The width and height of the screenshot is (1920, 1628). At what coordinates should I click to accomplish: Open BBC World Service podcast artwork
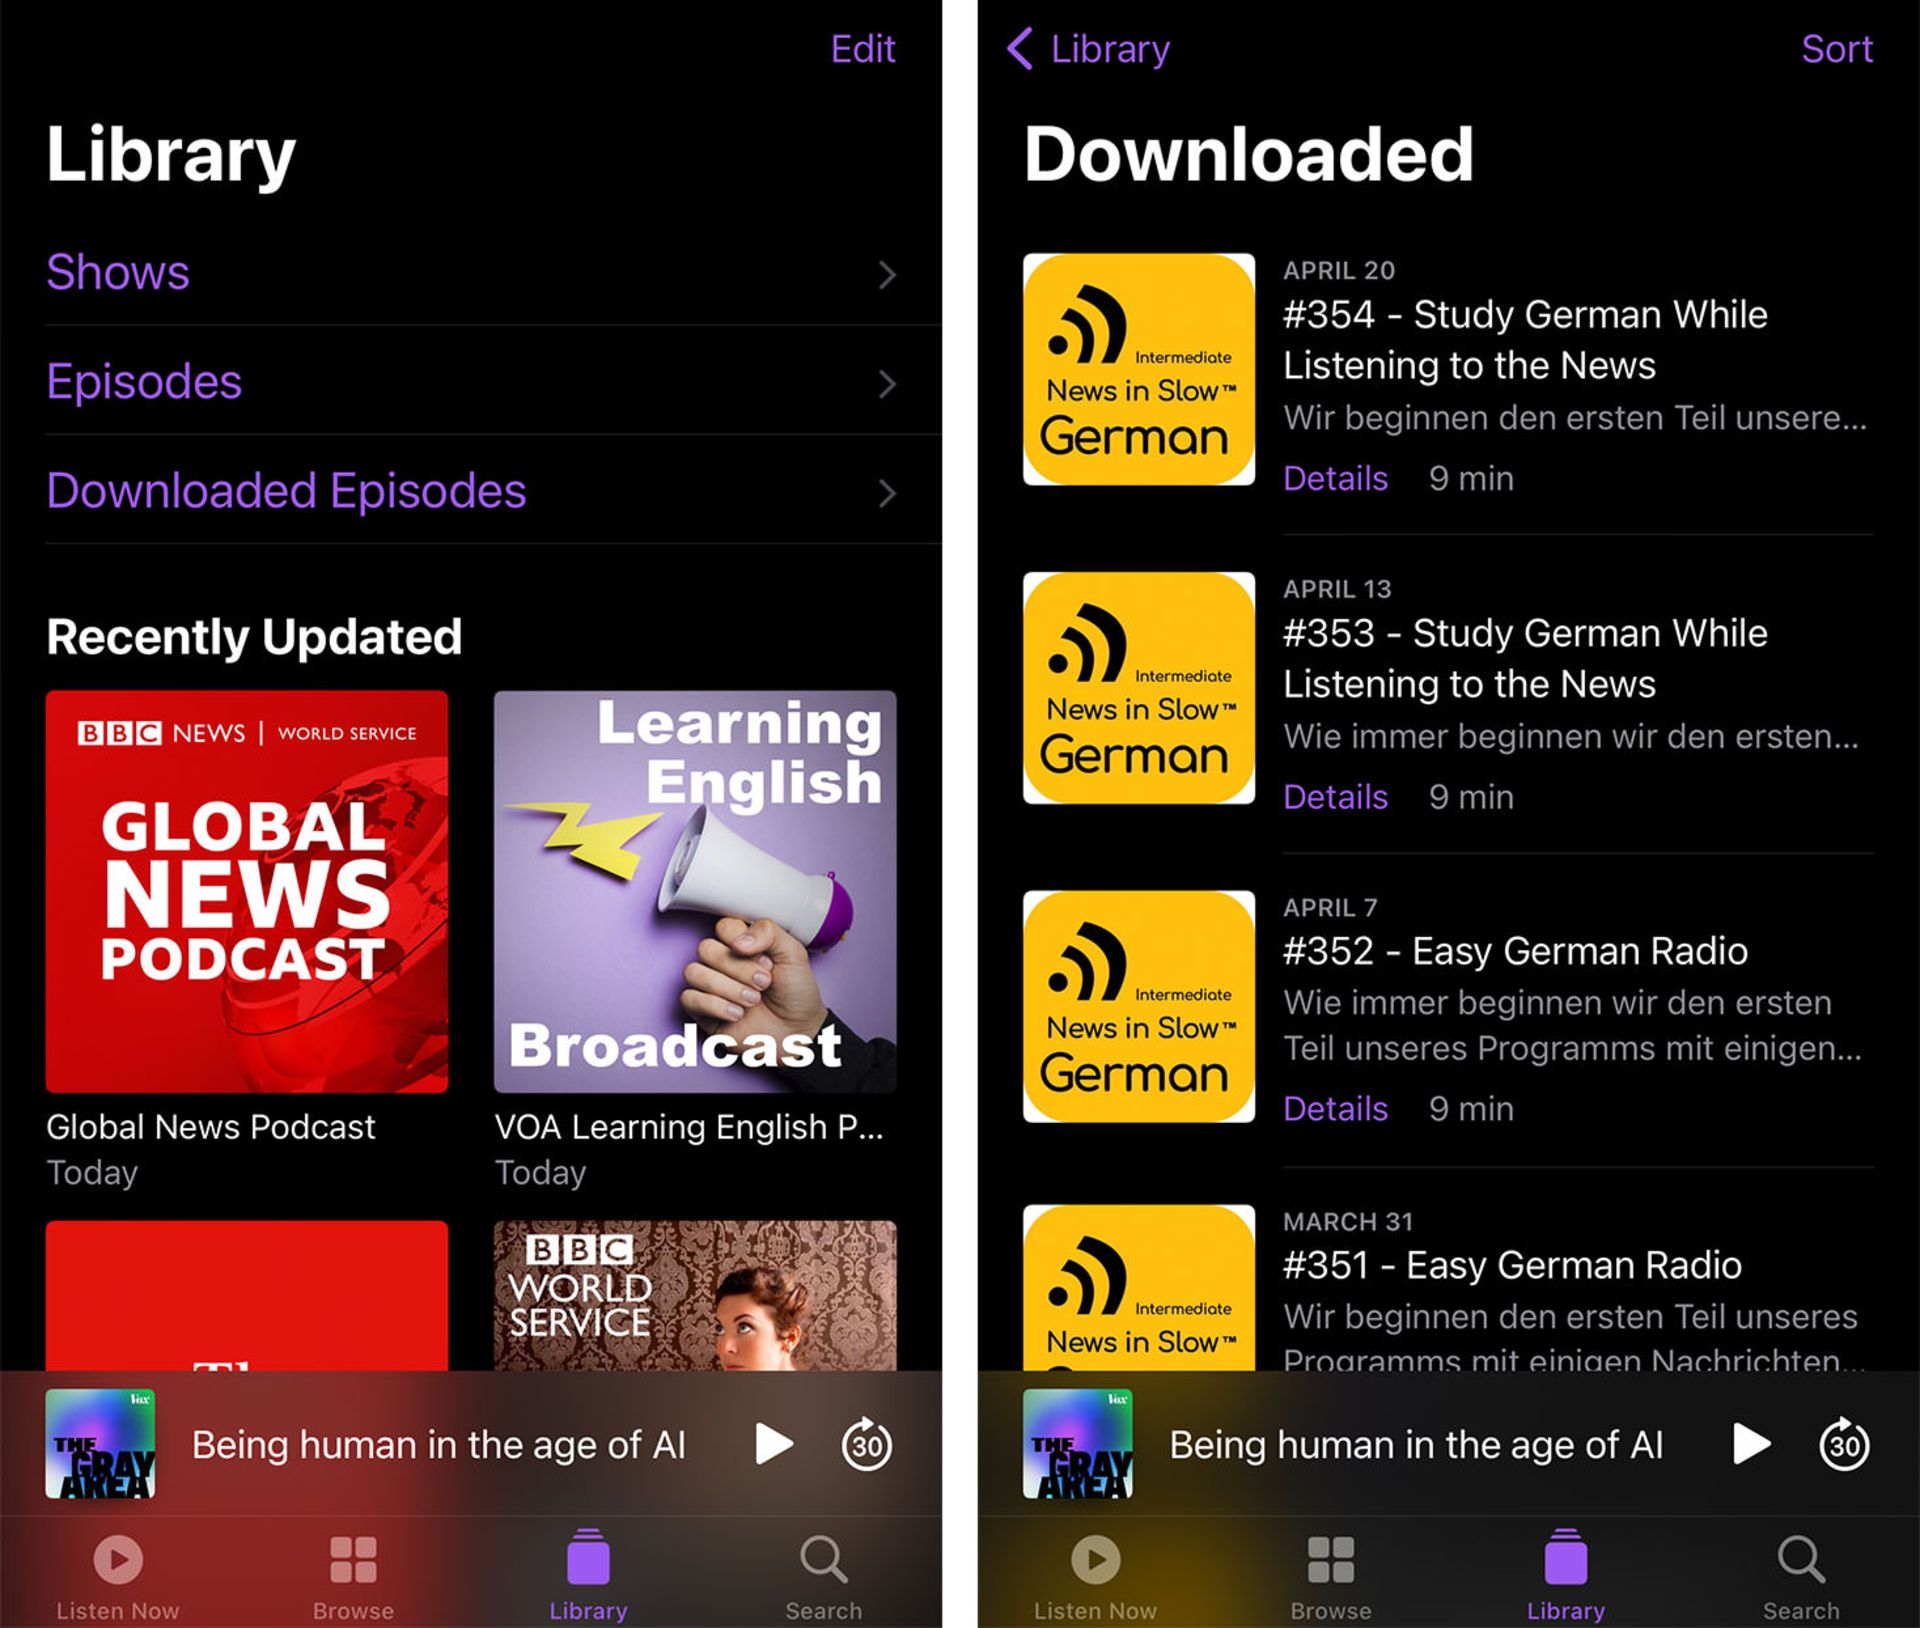point(695,1295)
